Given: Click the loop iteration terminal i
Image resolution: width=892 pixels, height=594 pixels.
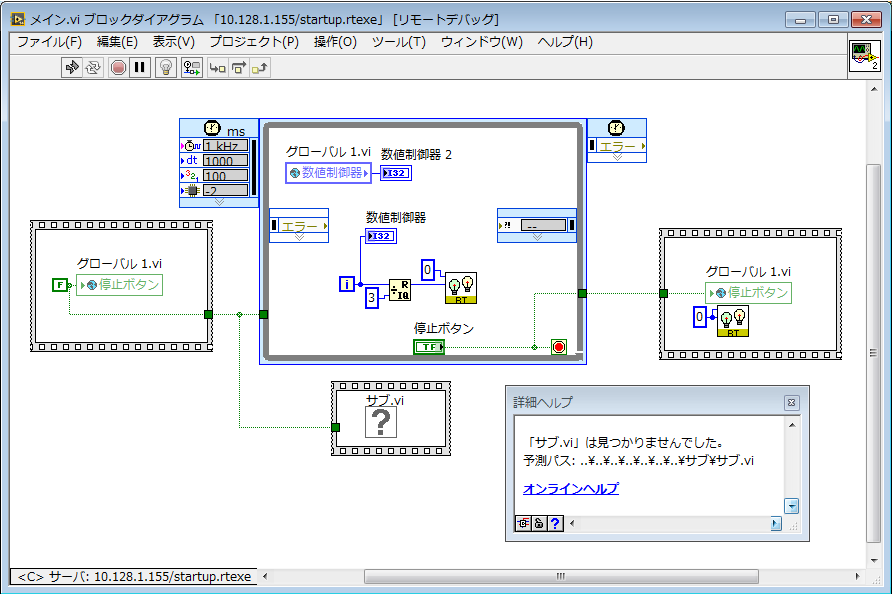Looking at the screenshot, I should 346,283.
